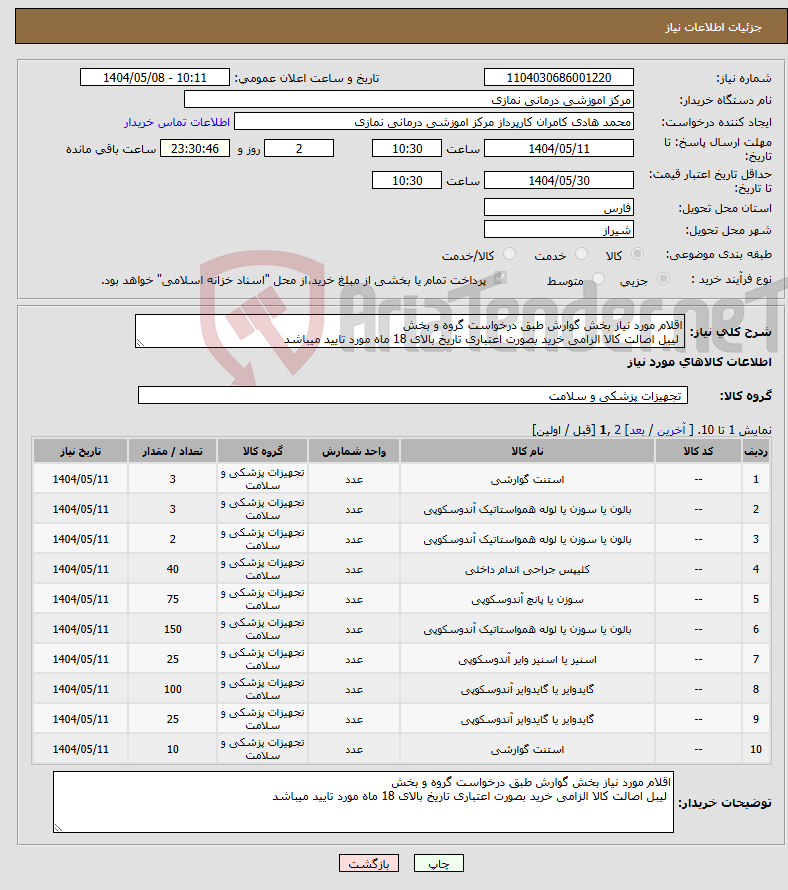Click the resize handle of توضیحات خریدار box
The image size is (788, 890).
coord(58,828)
